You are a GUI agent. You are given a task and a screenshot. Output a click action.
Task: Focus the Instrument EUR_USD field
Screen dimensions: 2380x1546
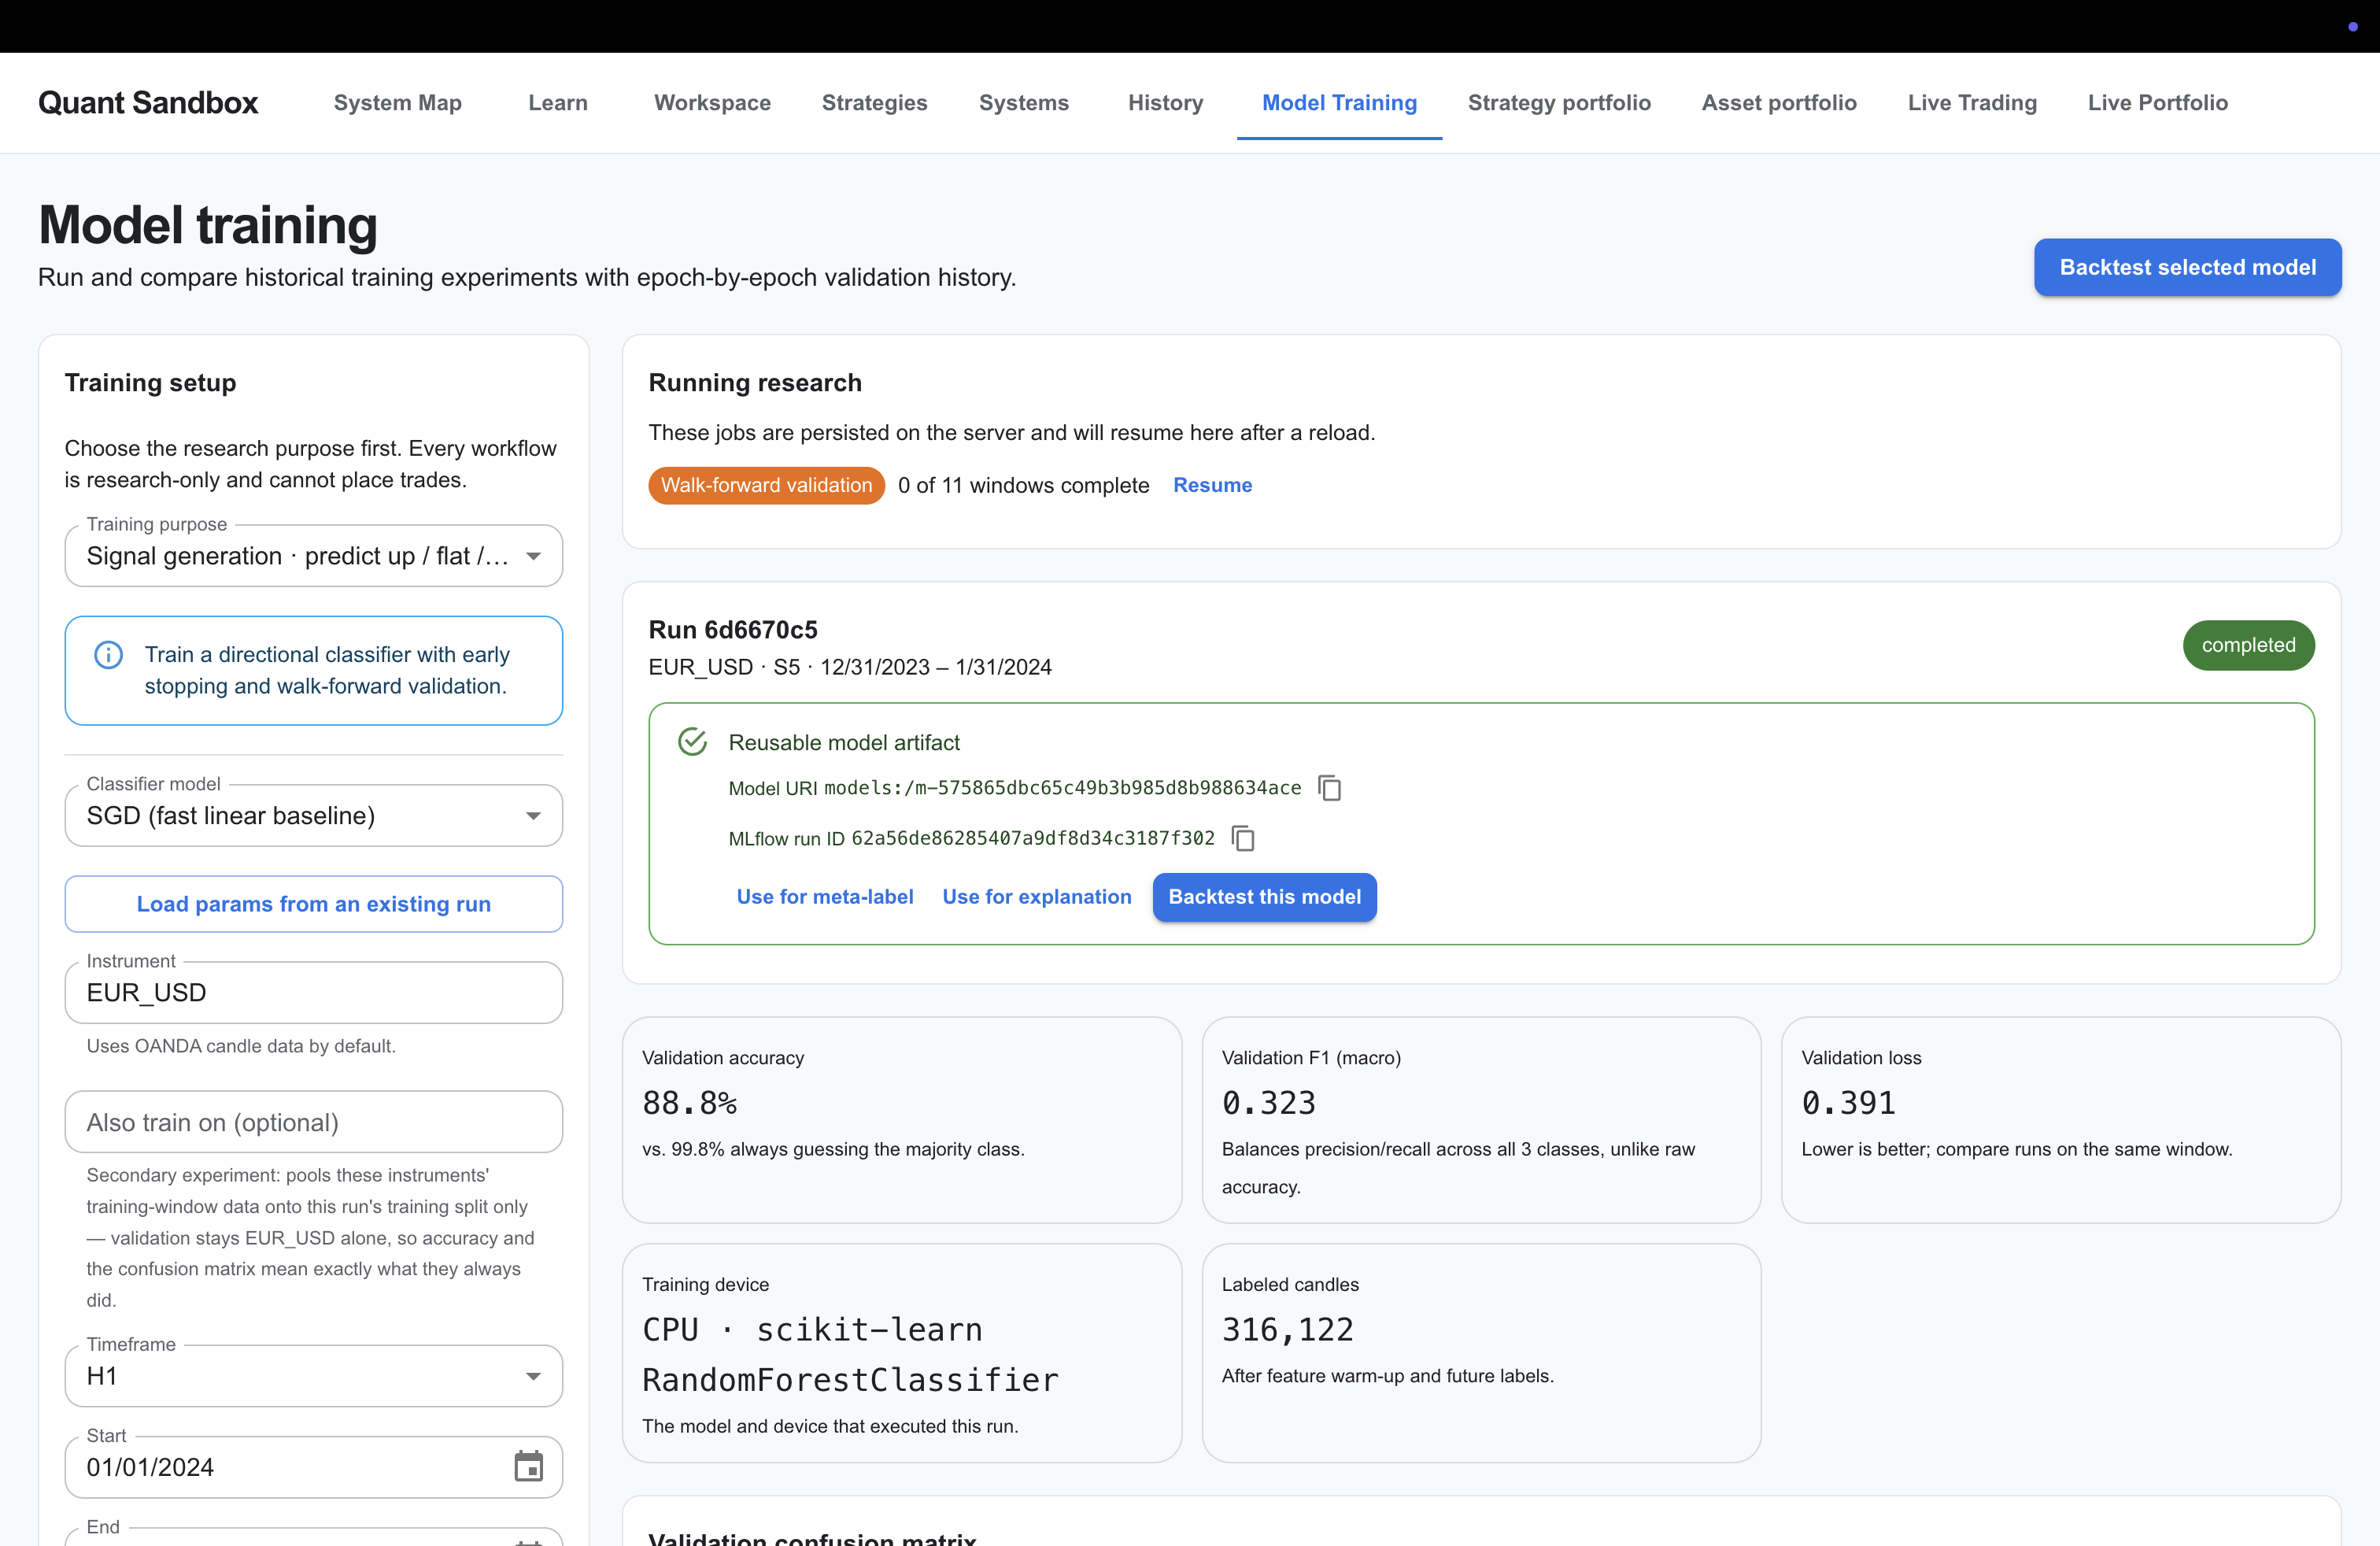[x=314, y=993]
